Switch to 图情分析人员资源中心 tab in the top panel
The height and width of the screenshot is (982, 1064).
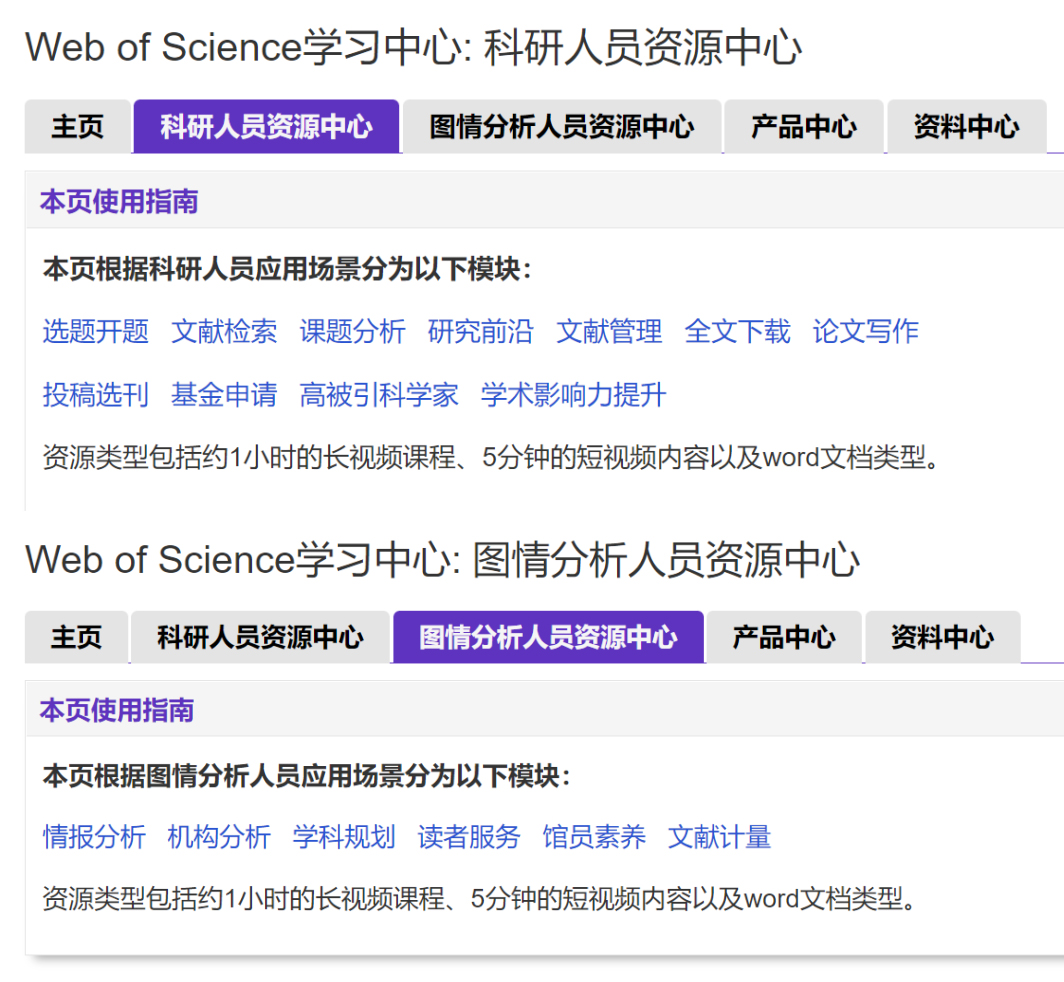(562, 126)
